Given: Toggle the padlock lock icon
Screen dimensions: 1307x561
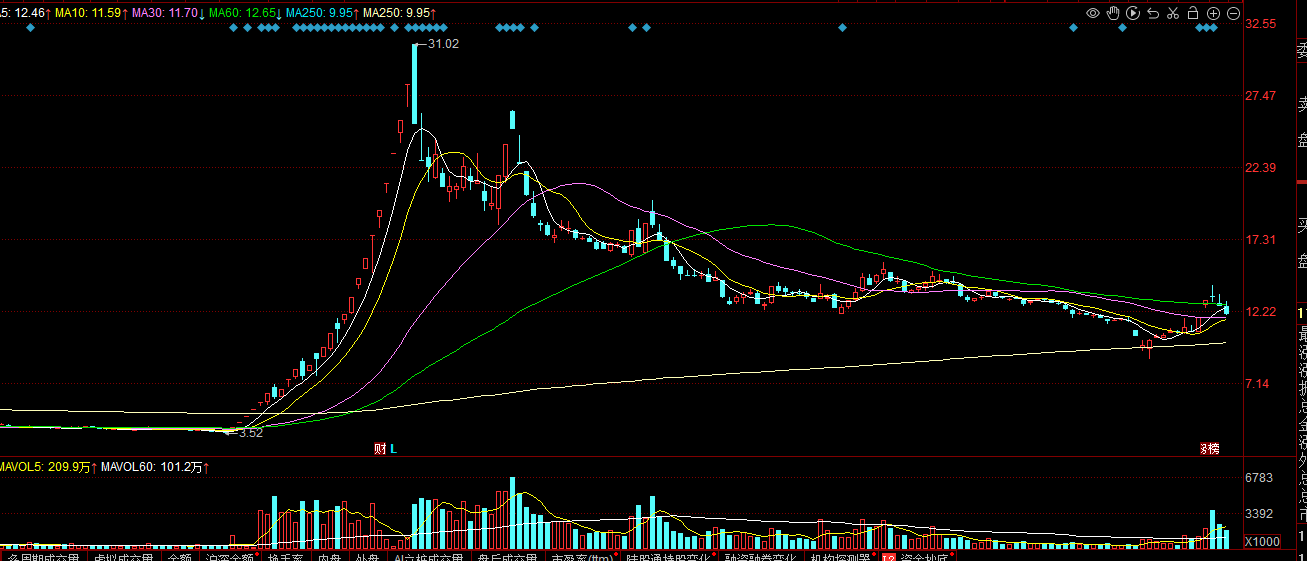Looking at the screenshot, I should (x=1193, y=13).
